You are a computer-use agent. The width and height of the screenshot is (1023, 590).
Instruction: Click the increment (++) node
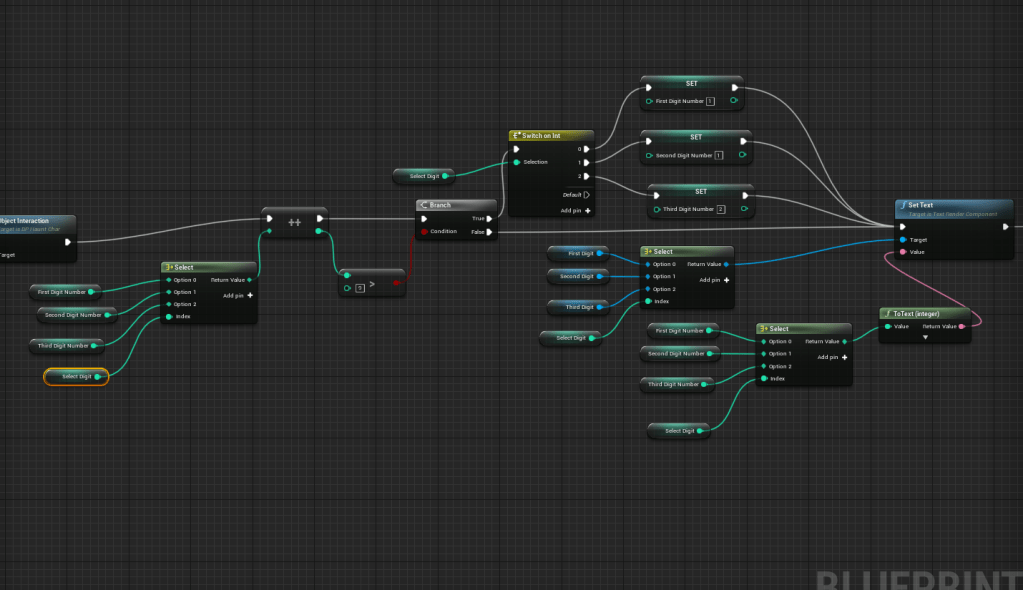pyautogui.click(x=294, y=221)
